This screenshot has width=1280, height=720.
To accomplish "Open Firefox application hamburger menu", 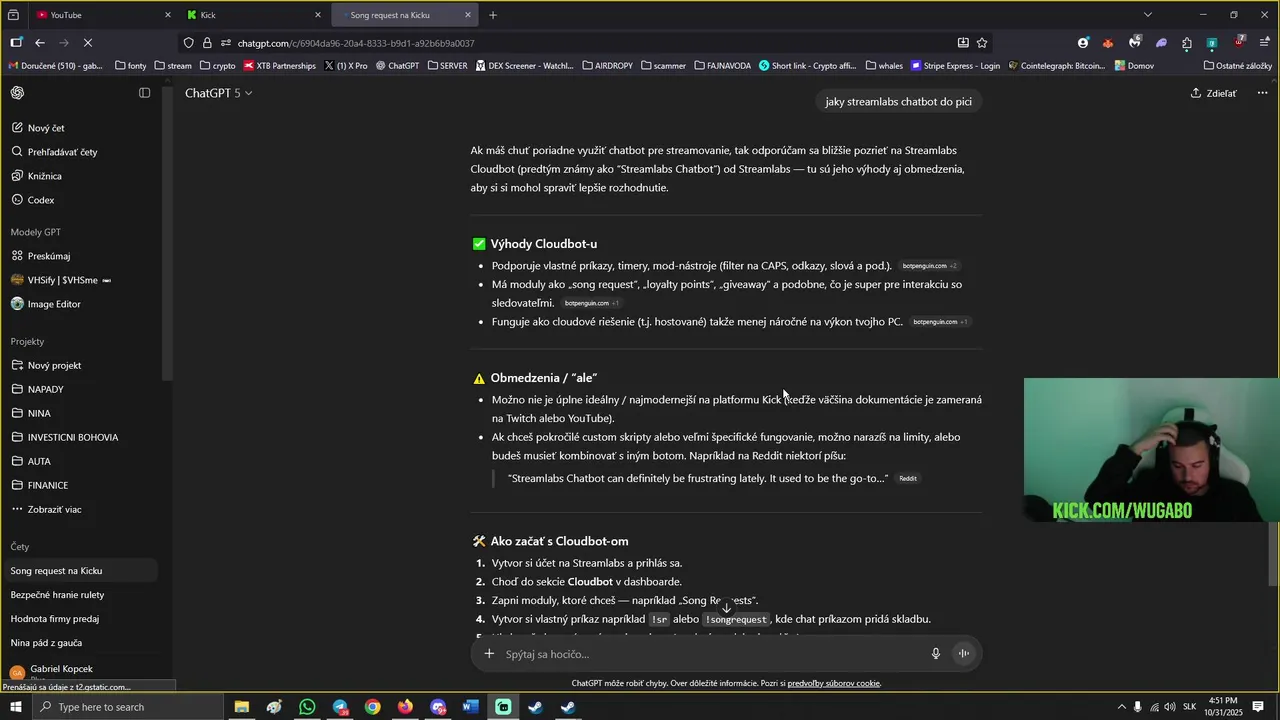I will 1265,43.
